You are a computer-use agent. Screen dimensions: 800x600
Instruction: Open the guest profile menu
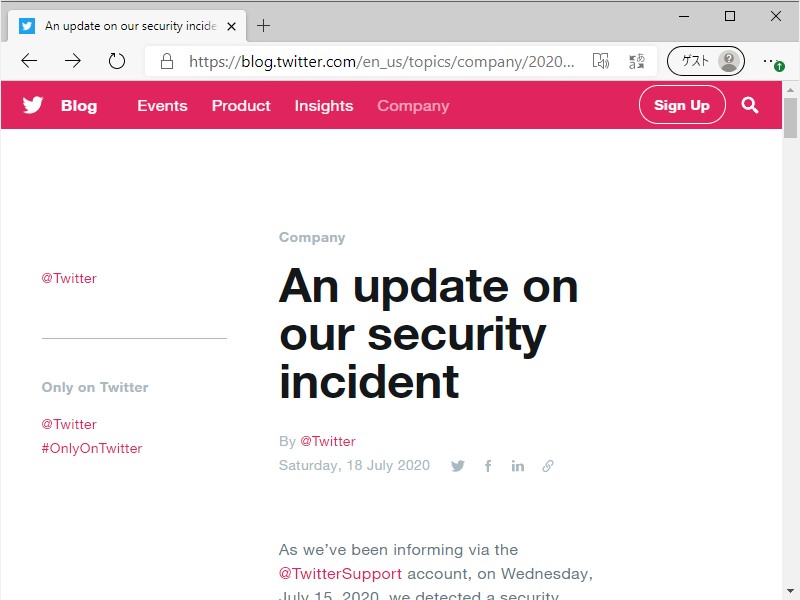click(x=706, y=61)
